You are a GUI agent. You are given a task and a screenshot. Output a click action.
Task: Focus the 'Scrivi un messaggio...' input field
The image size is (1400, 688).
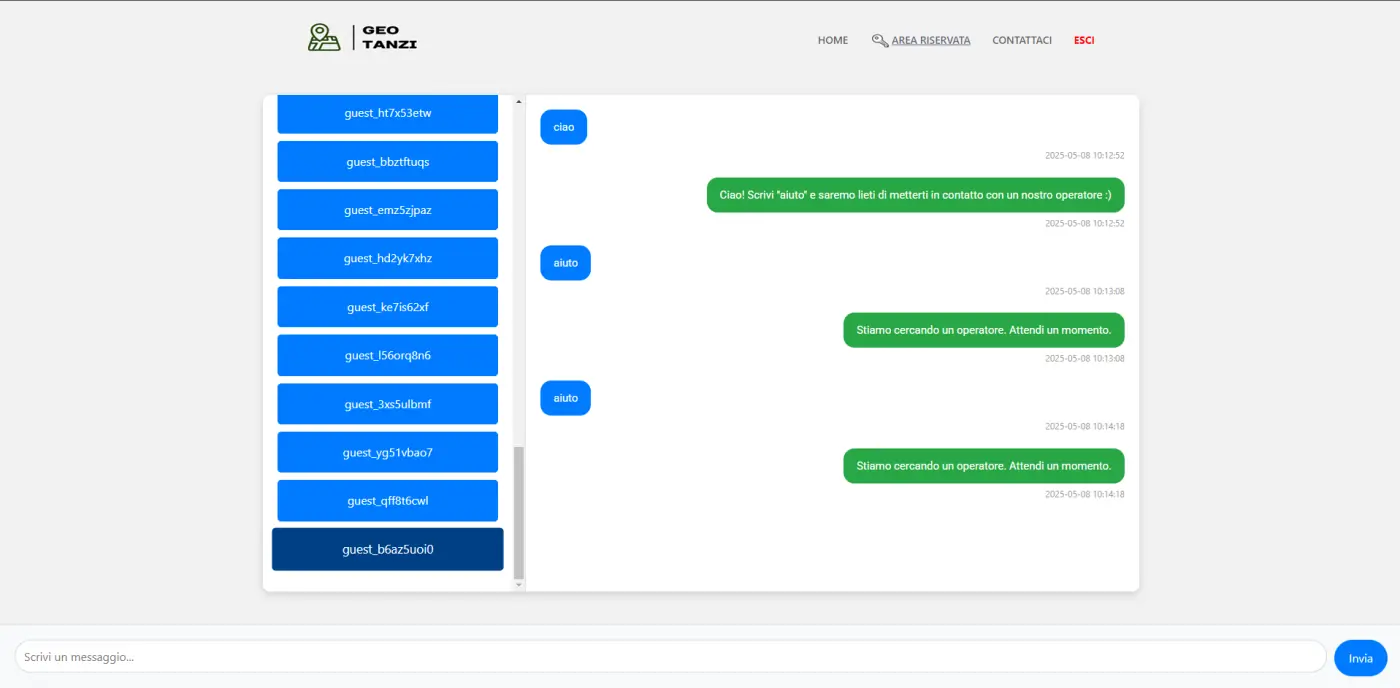coord(670,657)
